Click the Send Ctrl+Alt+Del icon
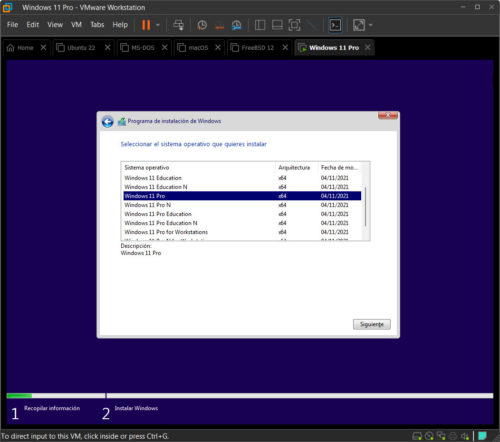Viewport: 500px width, 442px height. (178, 25)
